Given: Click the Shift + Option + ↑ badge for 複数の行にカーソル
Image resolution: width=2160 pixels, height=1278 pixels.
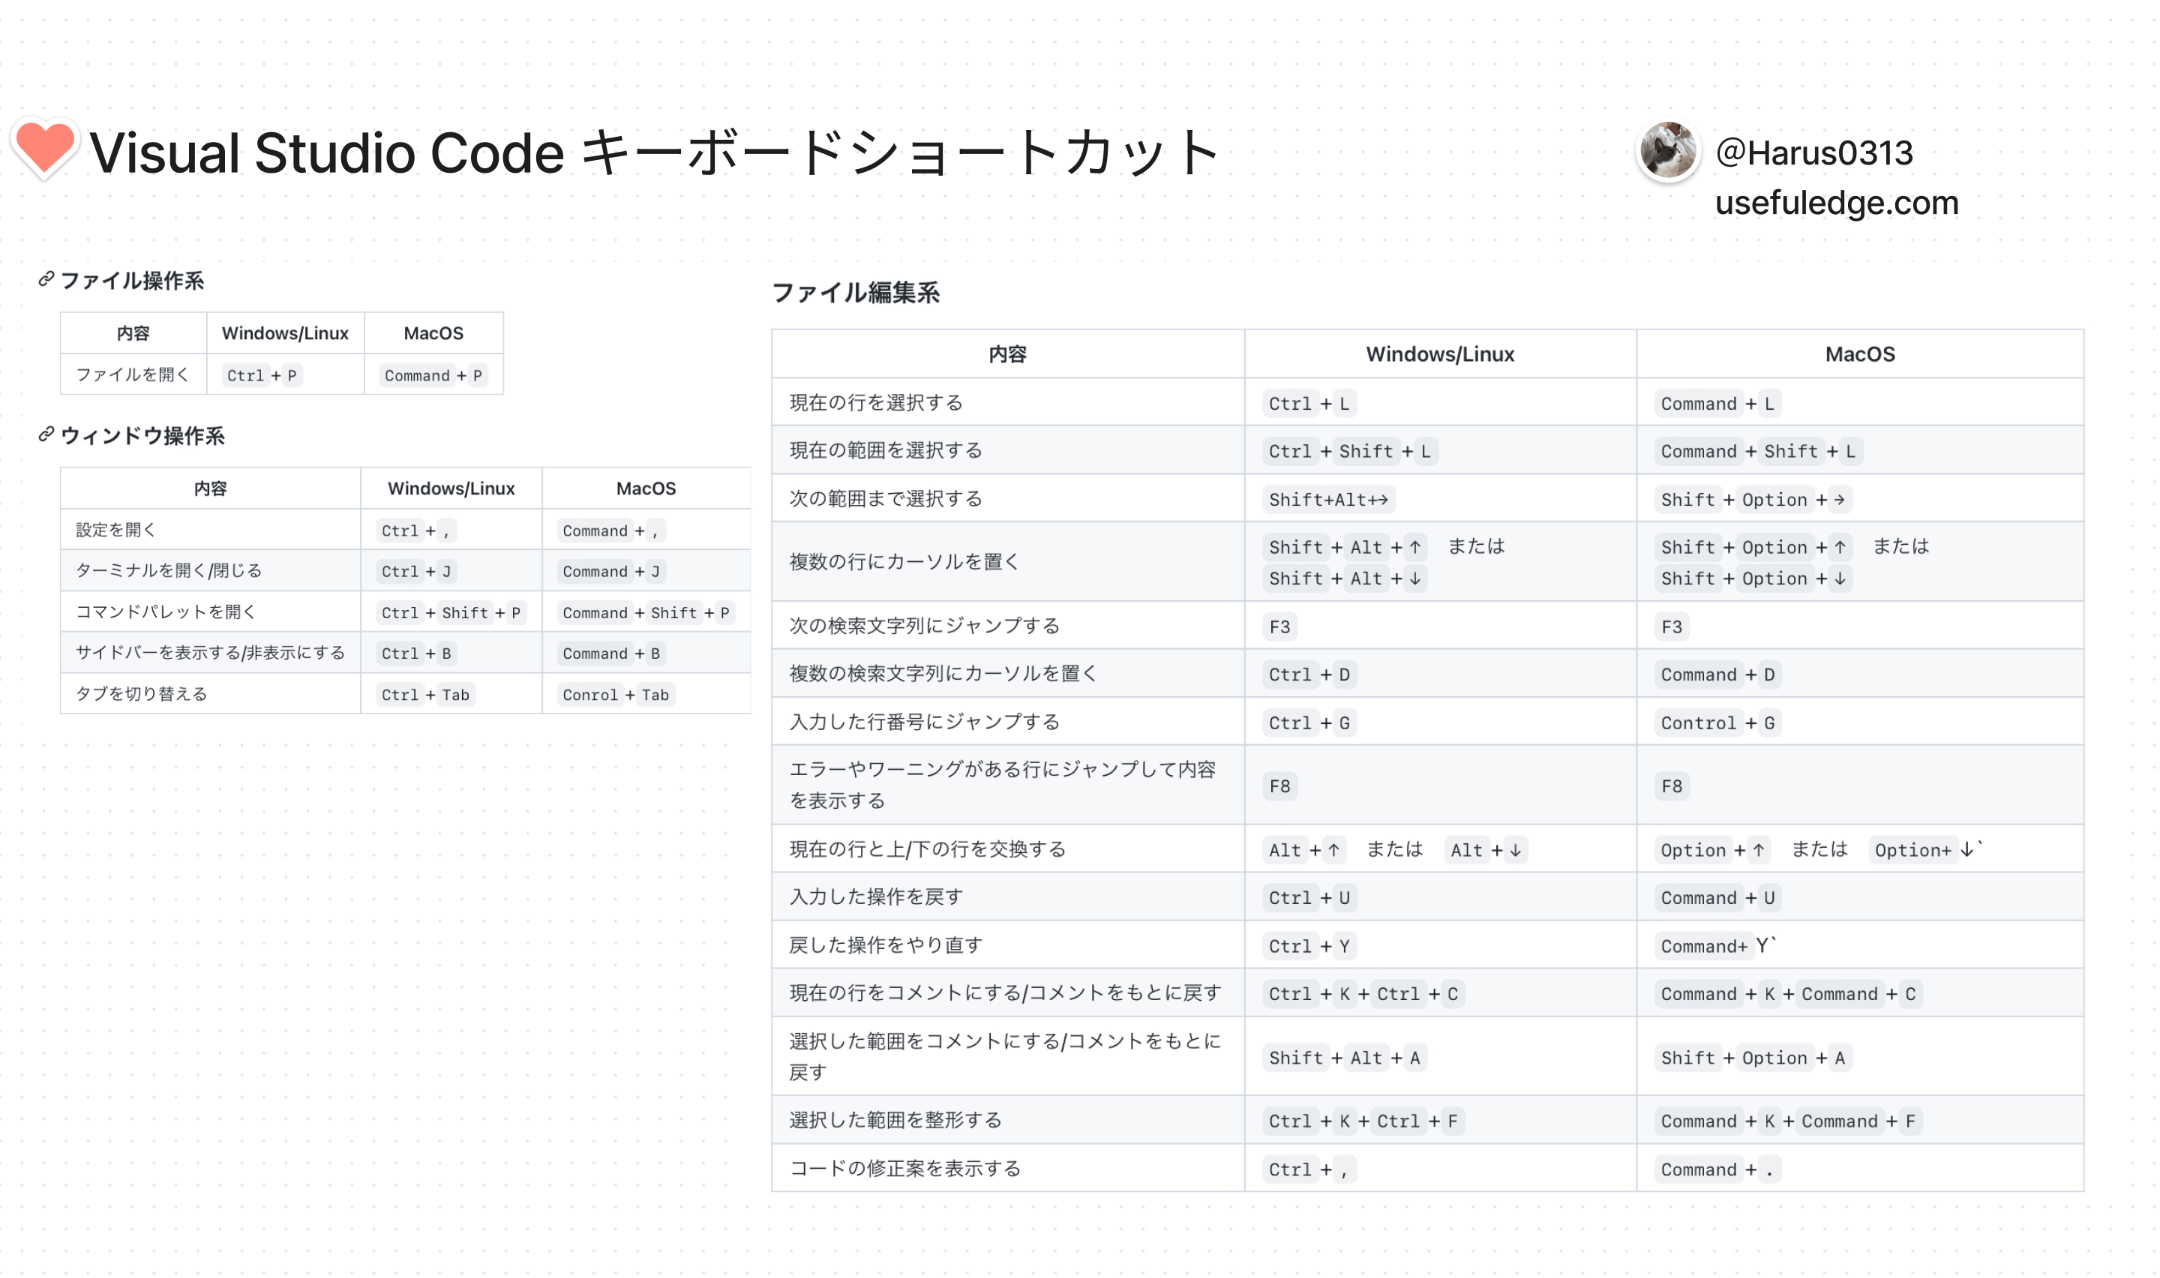Looking at the screenshot, I should coord(1752,547).
